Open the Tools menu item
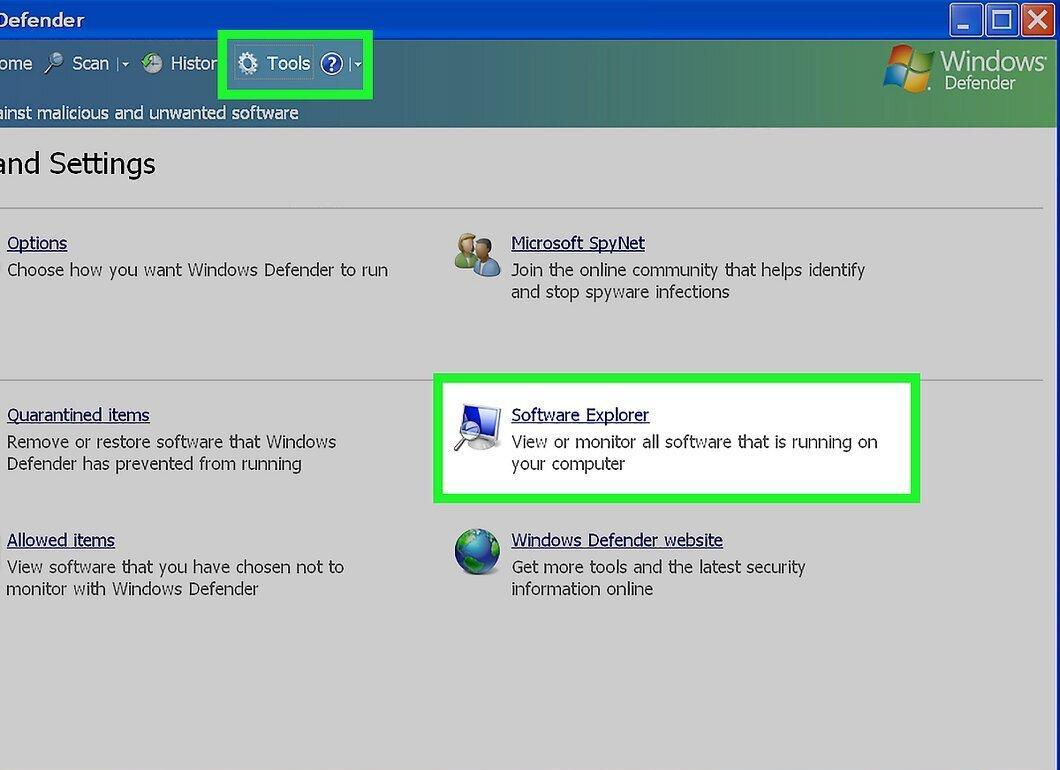 point(288,64)
